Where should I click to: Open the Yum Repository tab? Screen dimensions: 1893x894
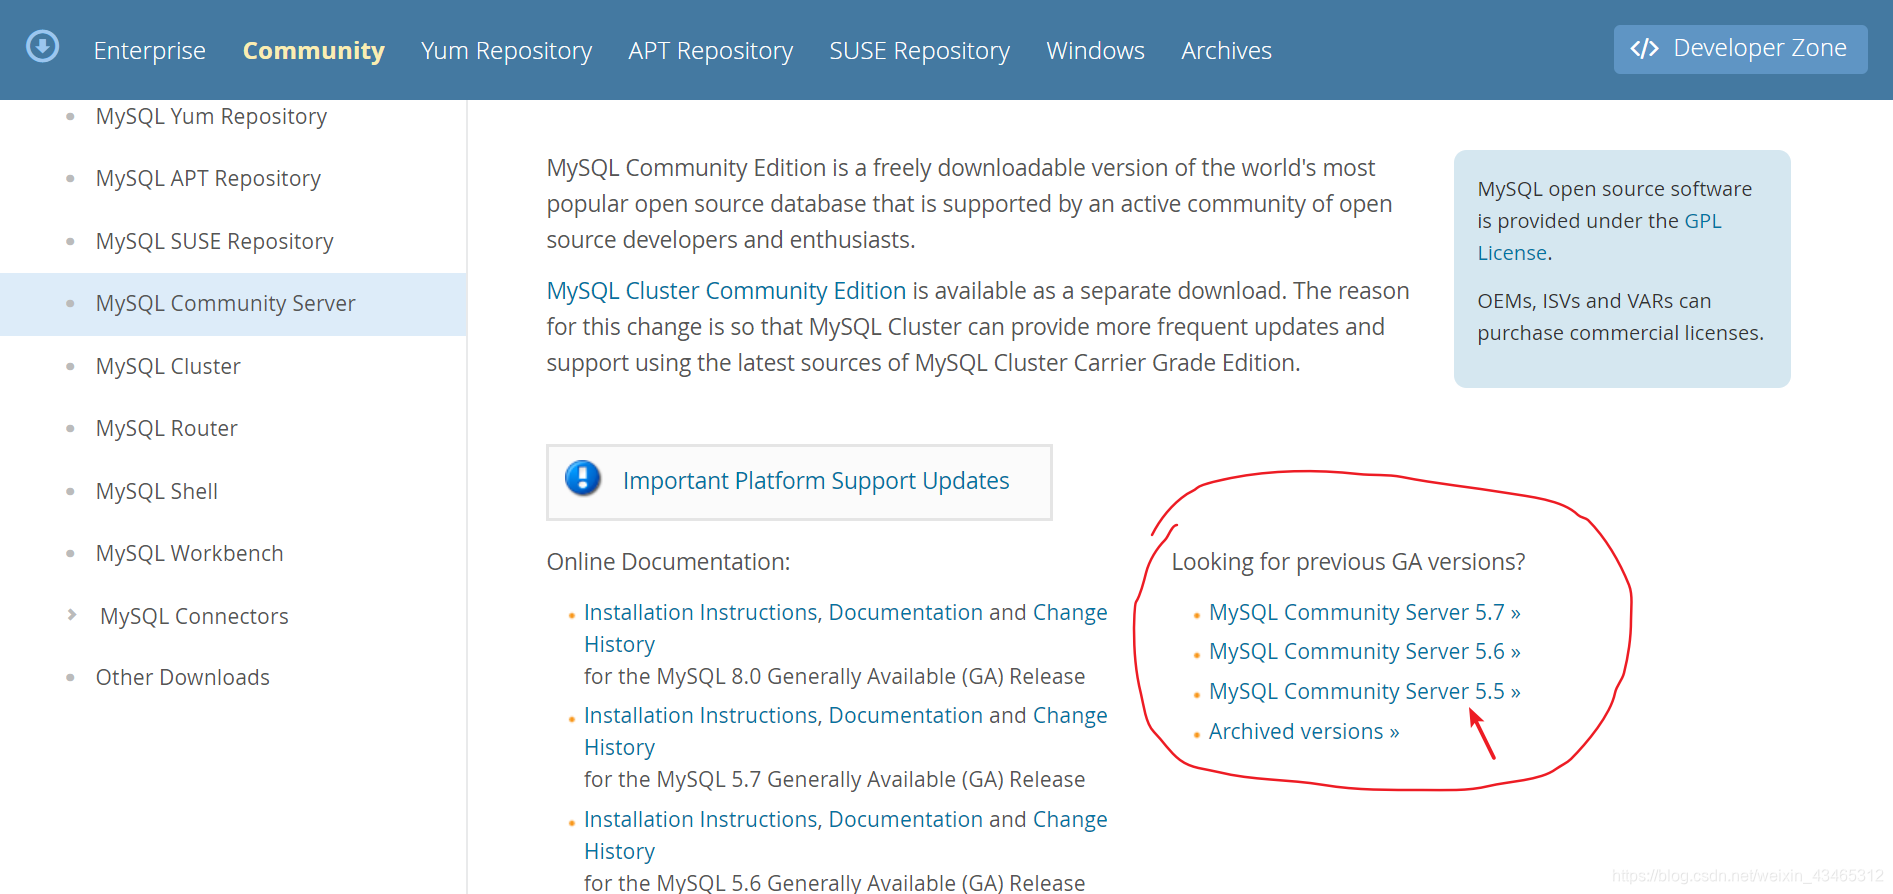pyautogui.click(x=506, y=51)
